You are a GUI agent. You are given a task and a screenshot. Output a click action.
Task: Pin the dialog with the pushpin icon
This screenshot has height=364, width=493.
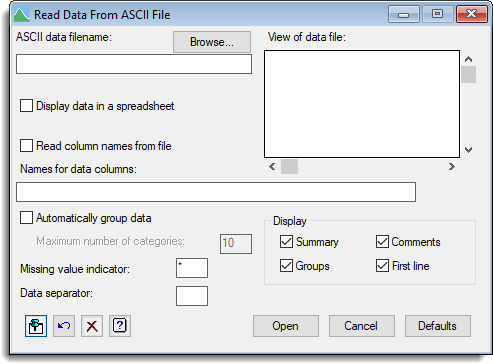[x=36, y=326]
